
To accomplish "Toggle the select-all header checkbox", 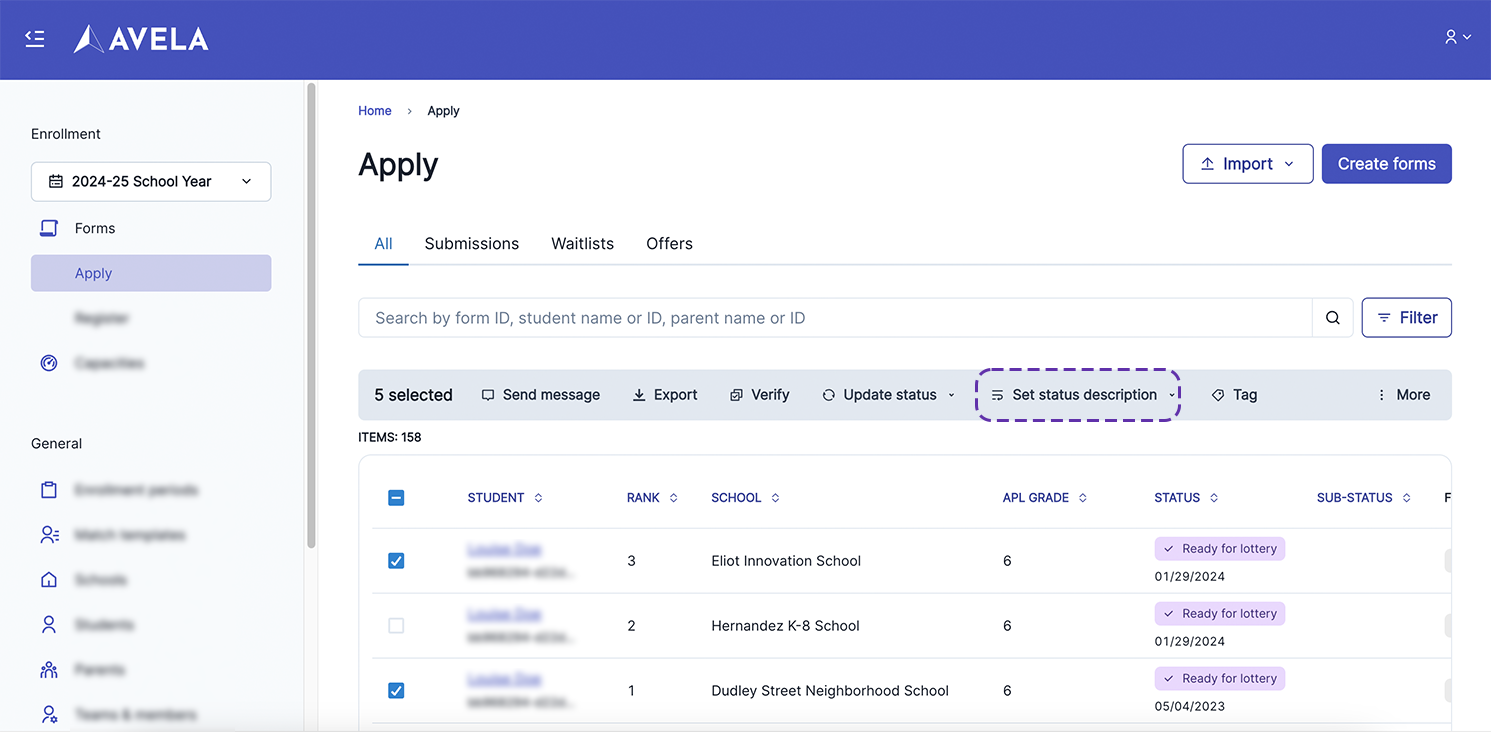I will [x=396, y=498].
